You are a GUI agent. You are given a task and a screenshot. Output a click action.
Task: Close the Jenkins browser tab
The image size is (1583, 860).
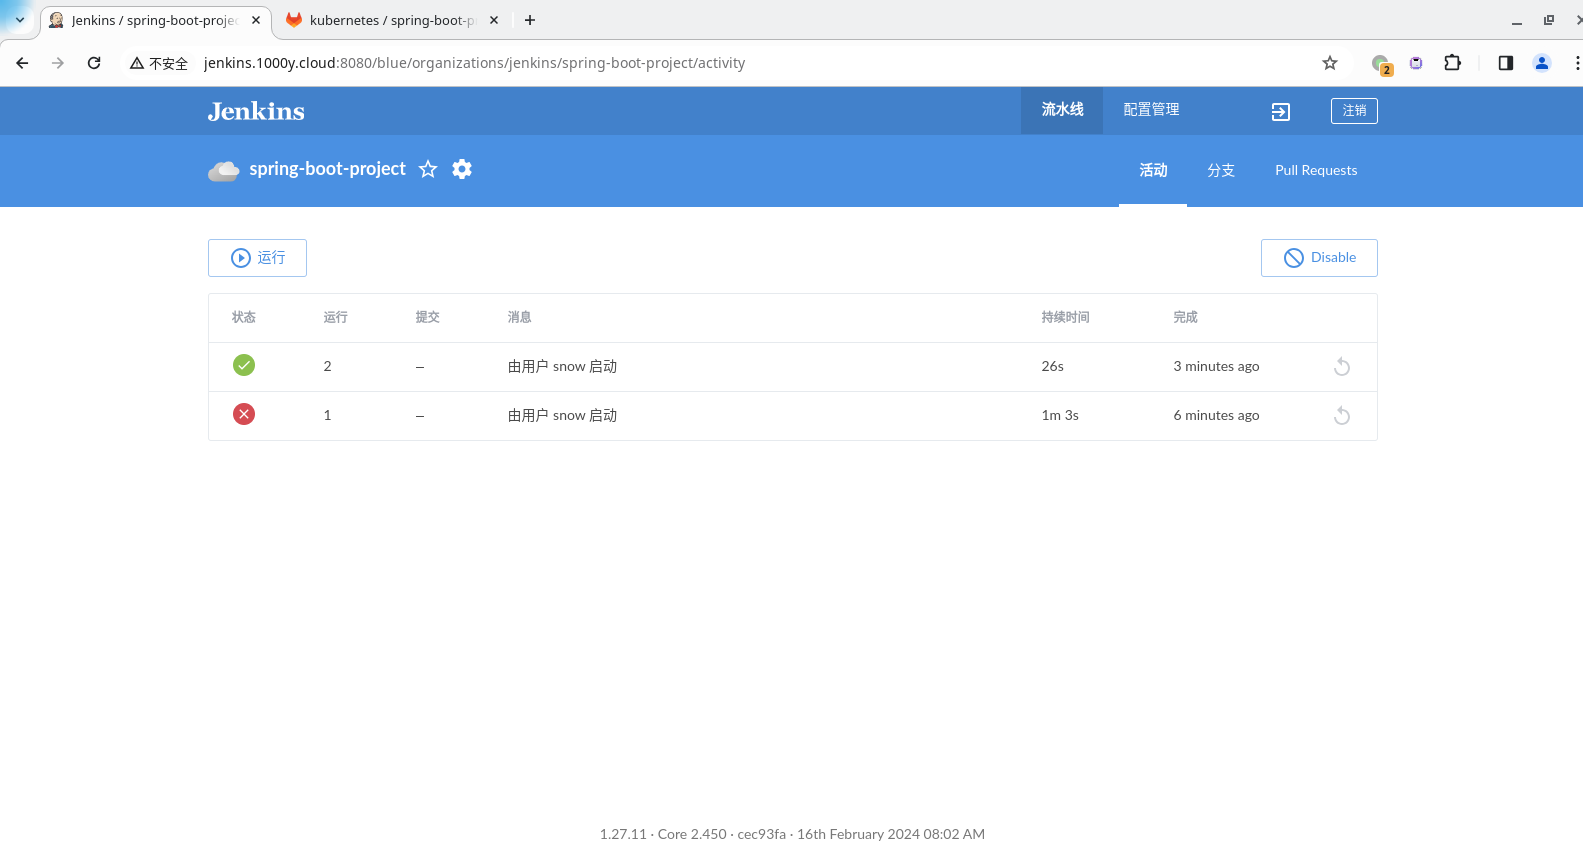256,20
